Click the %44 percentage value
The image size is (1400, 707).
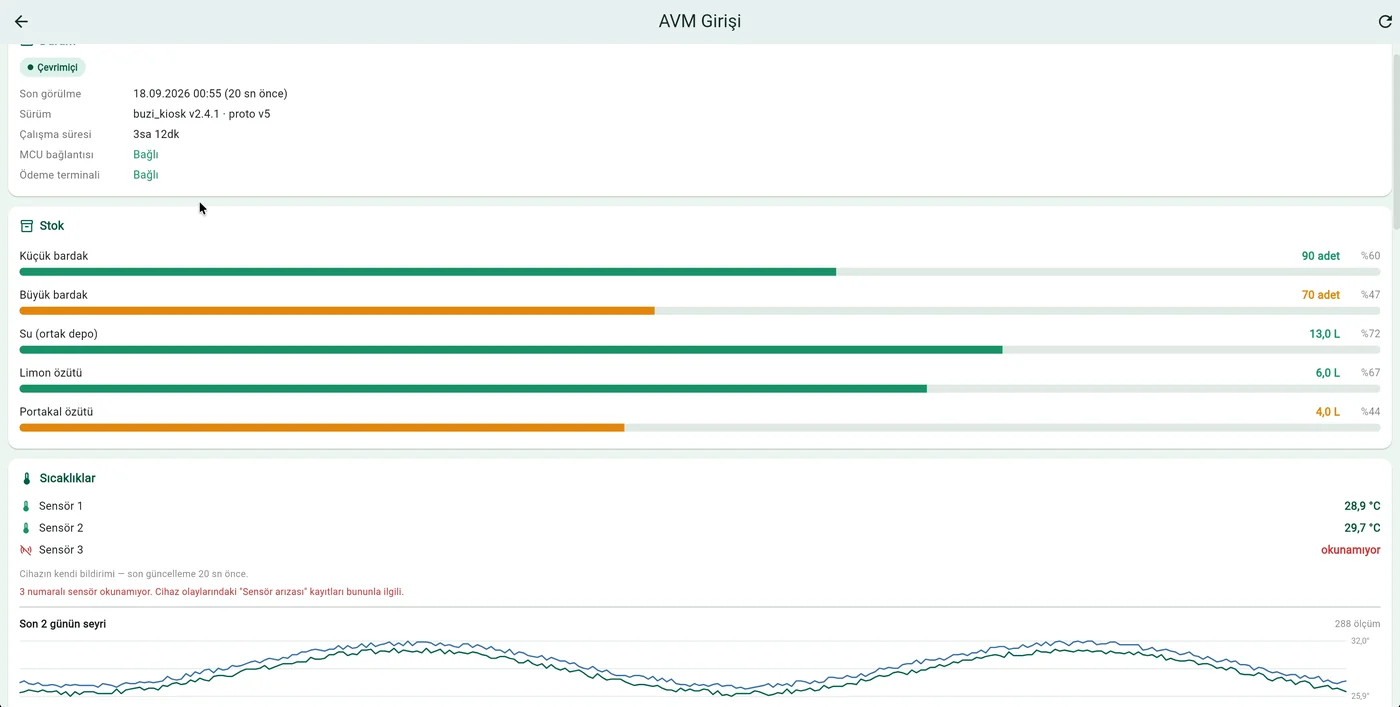pyautogui.click(x=1370, y=412)
